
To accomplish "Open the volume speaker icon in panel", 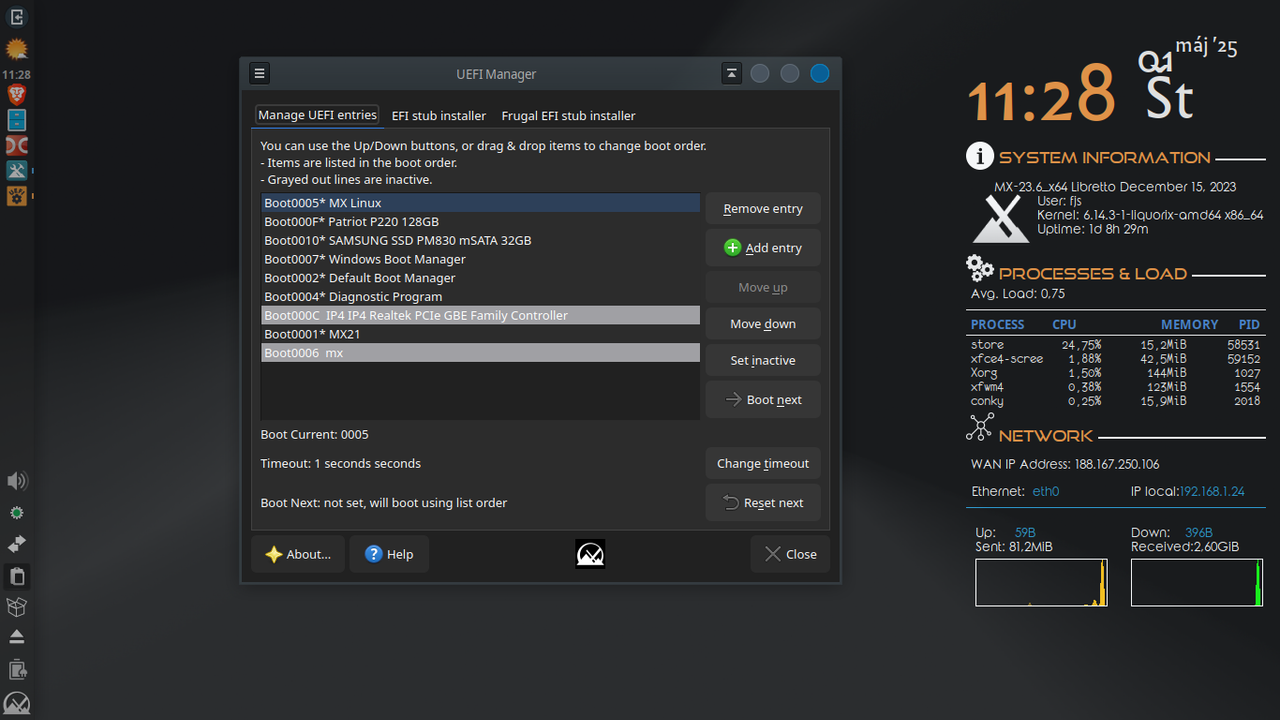I will [16, 481].
